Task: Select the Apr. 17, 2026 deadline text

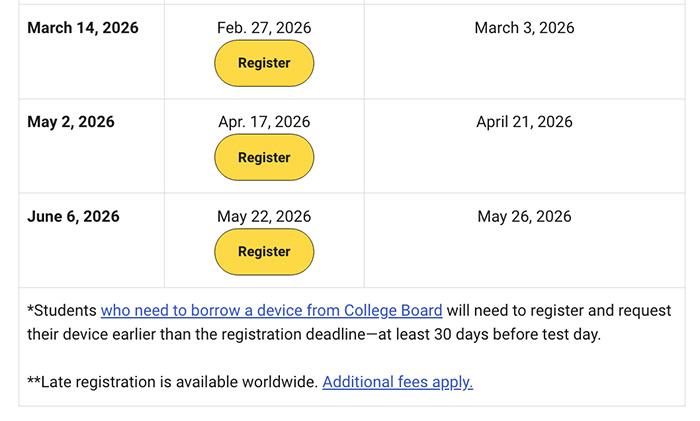Action: pos(264,122)
